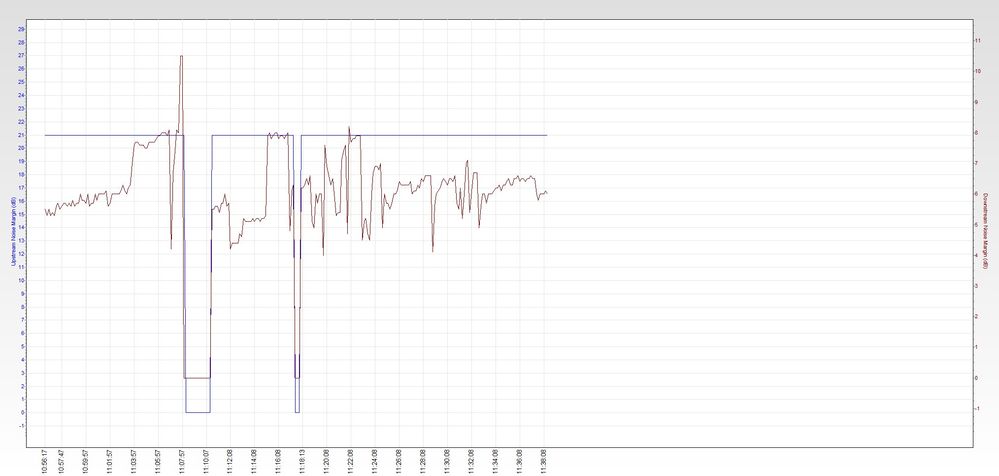Click the 11:12:08 time axis label
This screenshot has width=999, height=476.
(x=230, y=461)
